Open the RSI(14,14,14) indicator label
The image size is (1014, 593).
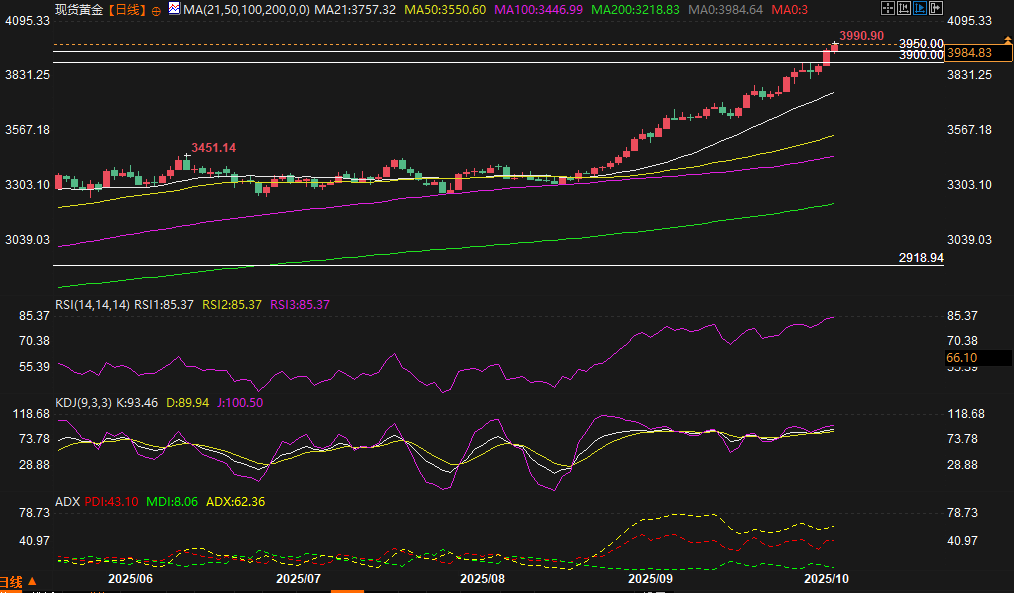click(x=92, y=304)
